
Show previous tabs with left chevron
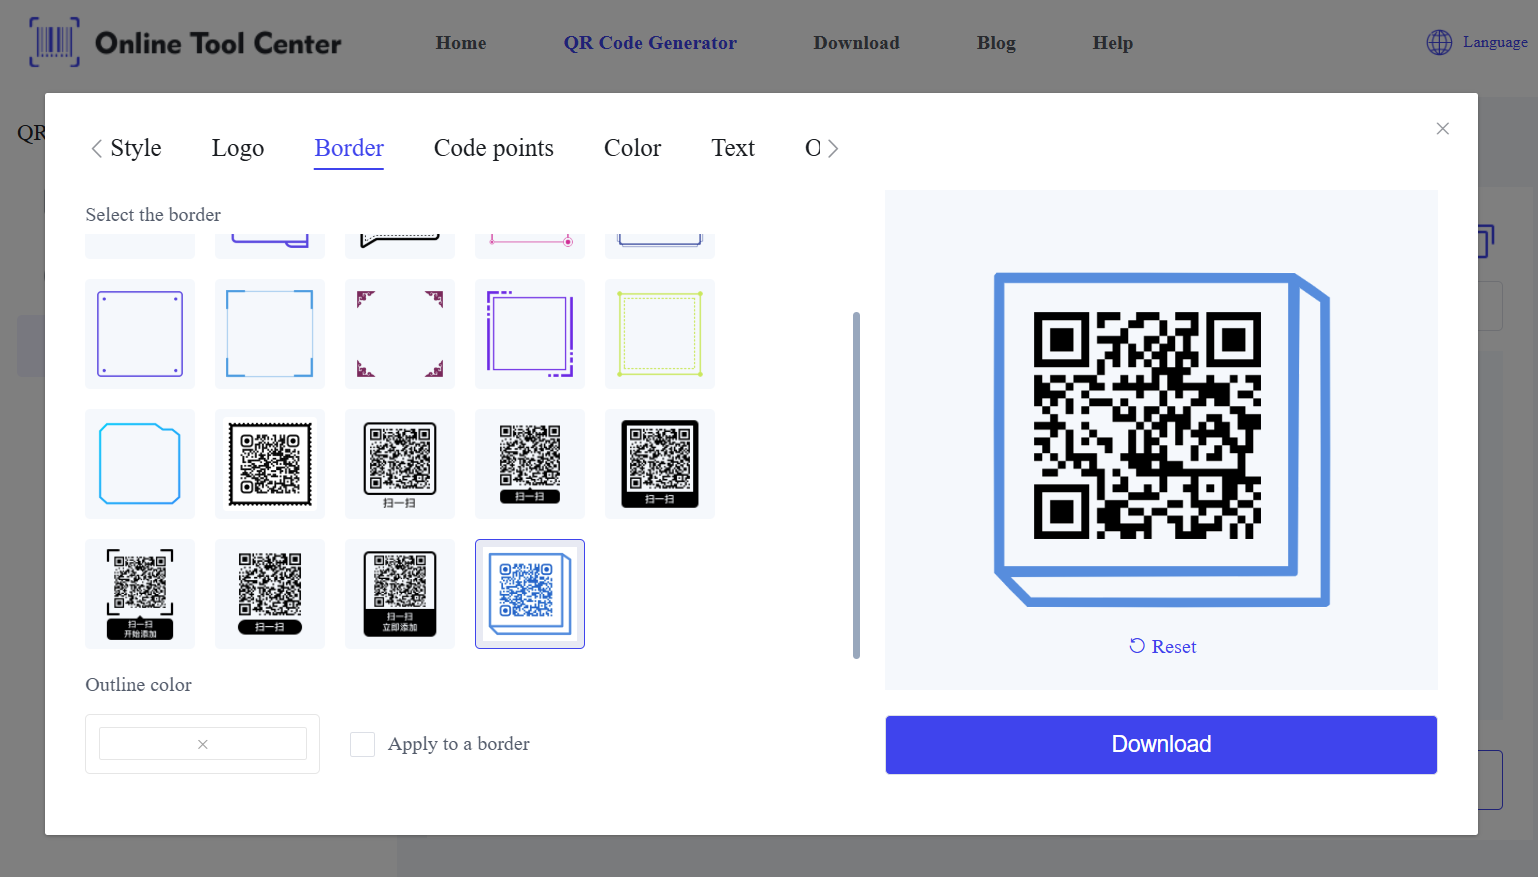96,149
